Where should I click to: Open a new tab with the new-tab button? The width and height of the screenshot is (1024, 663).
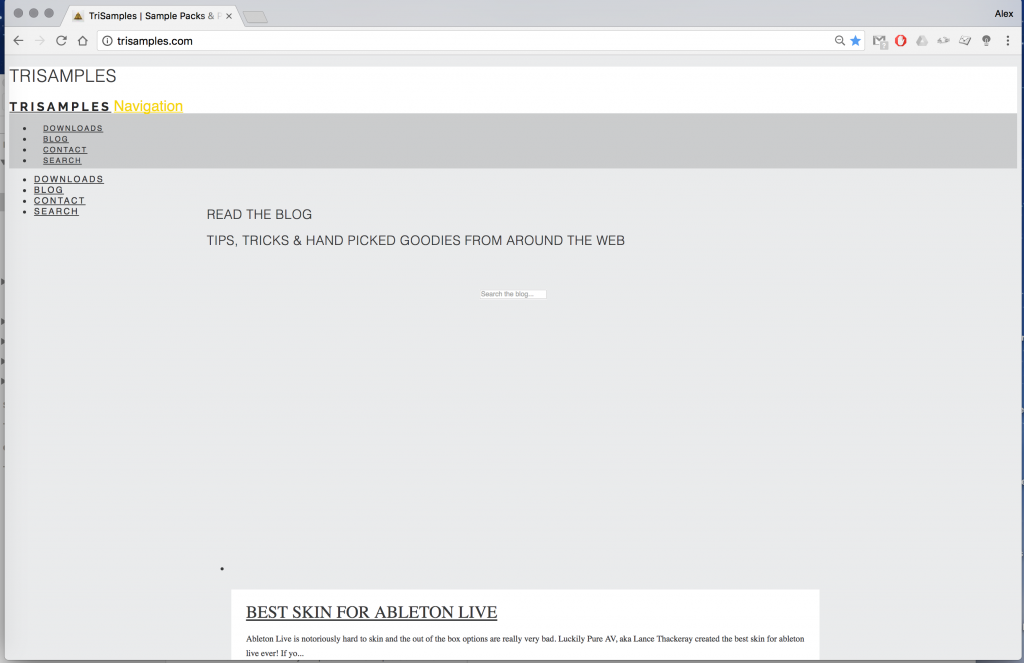coord(255,17)
